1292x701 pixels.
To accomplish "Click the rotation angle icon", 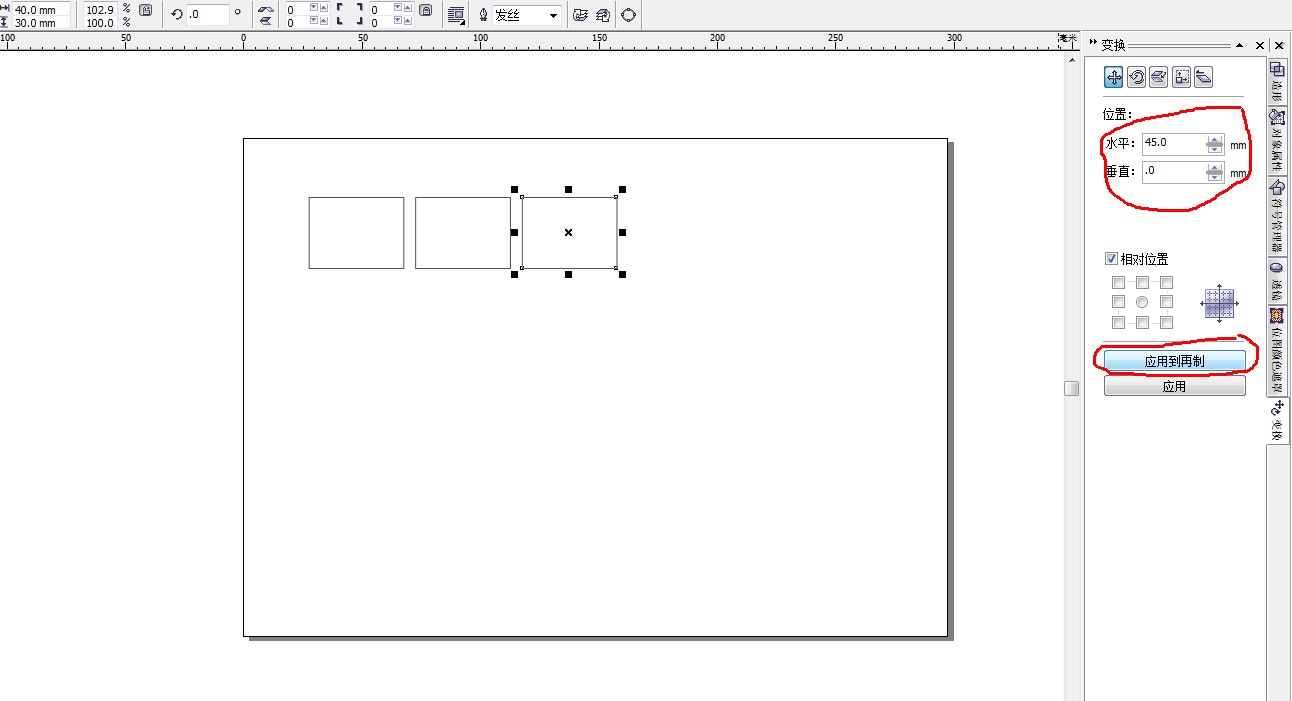I will point(177,14).
